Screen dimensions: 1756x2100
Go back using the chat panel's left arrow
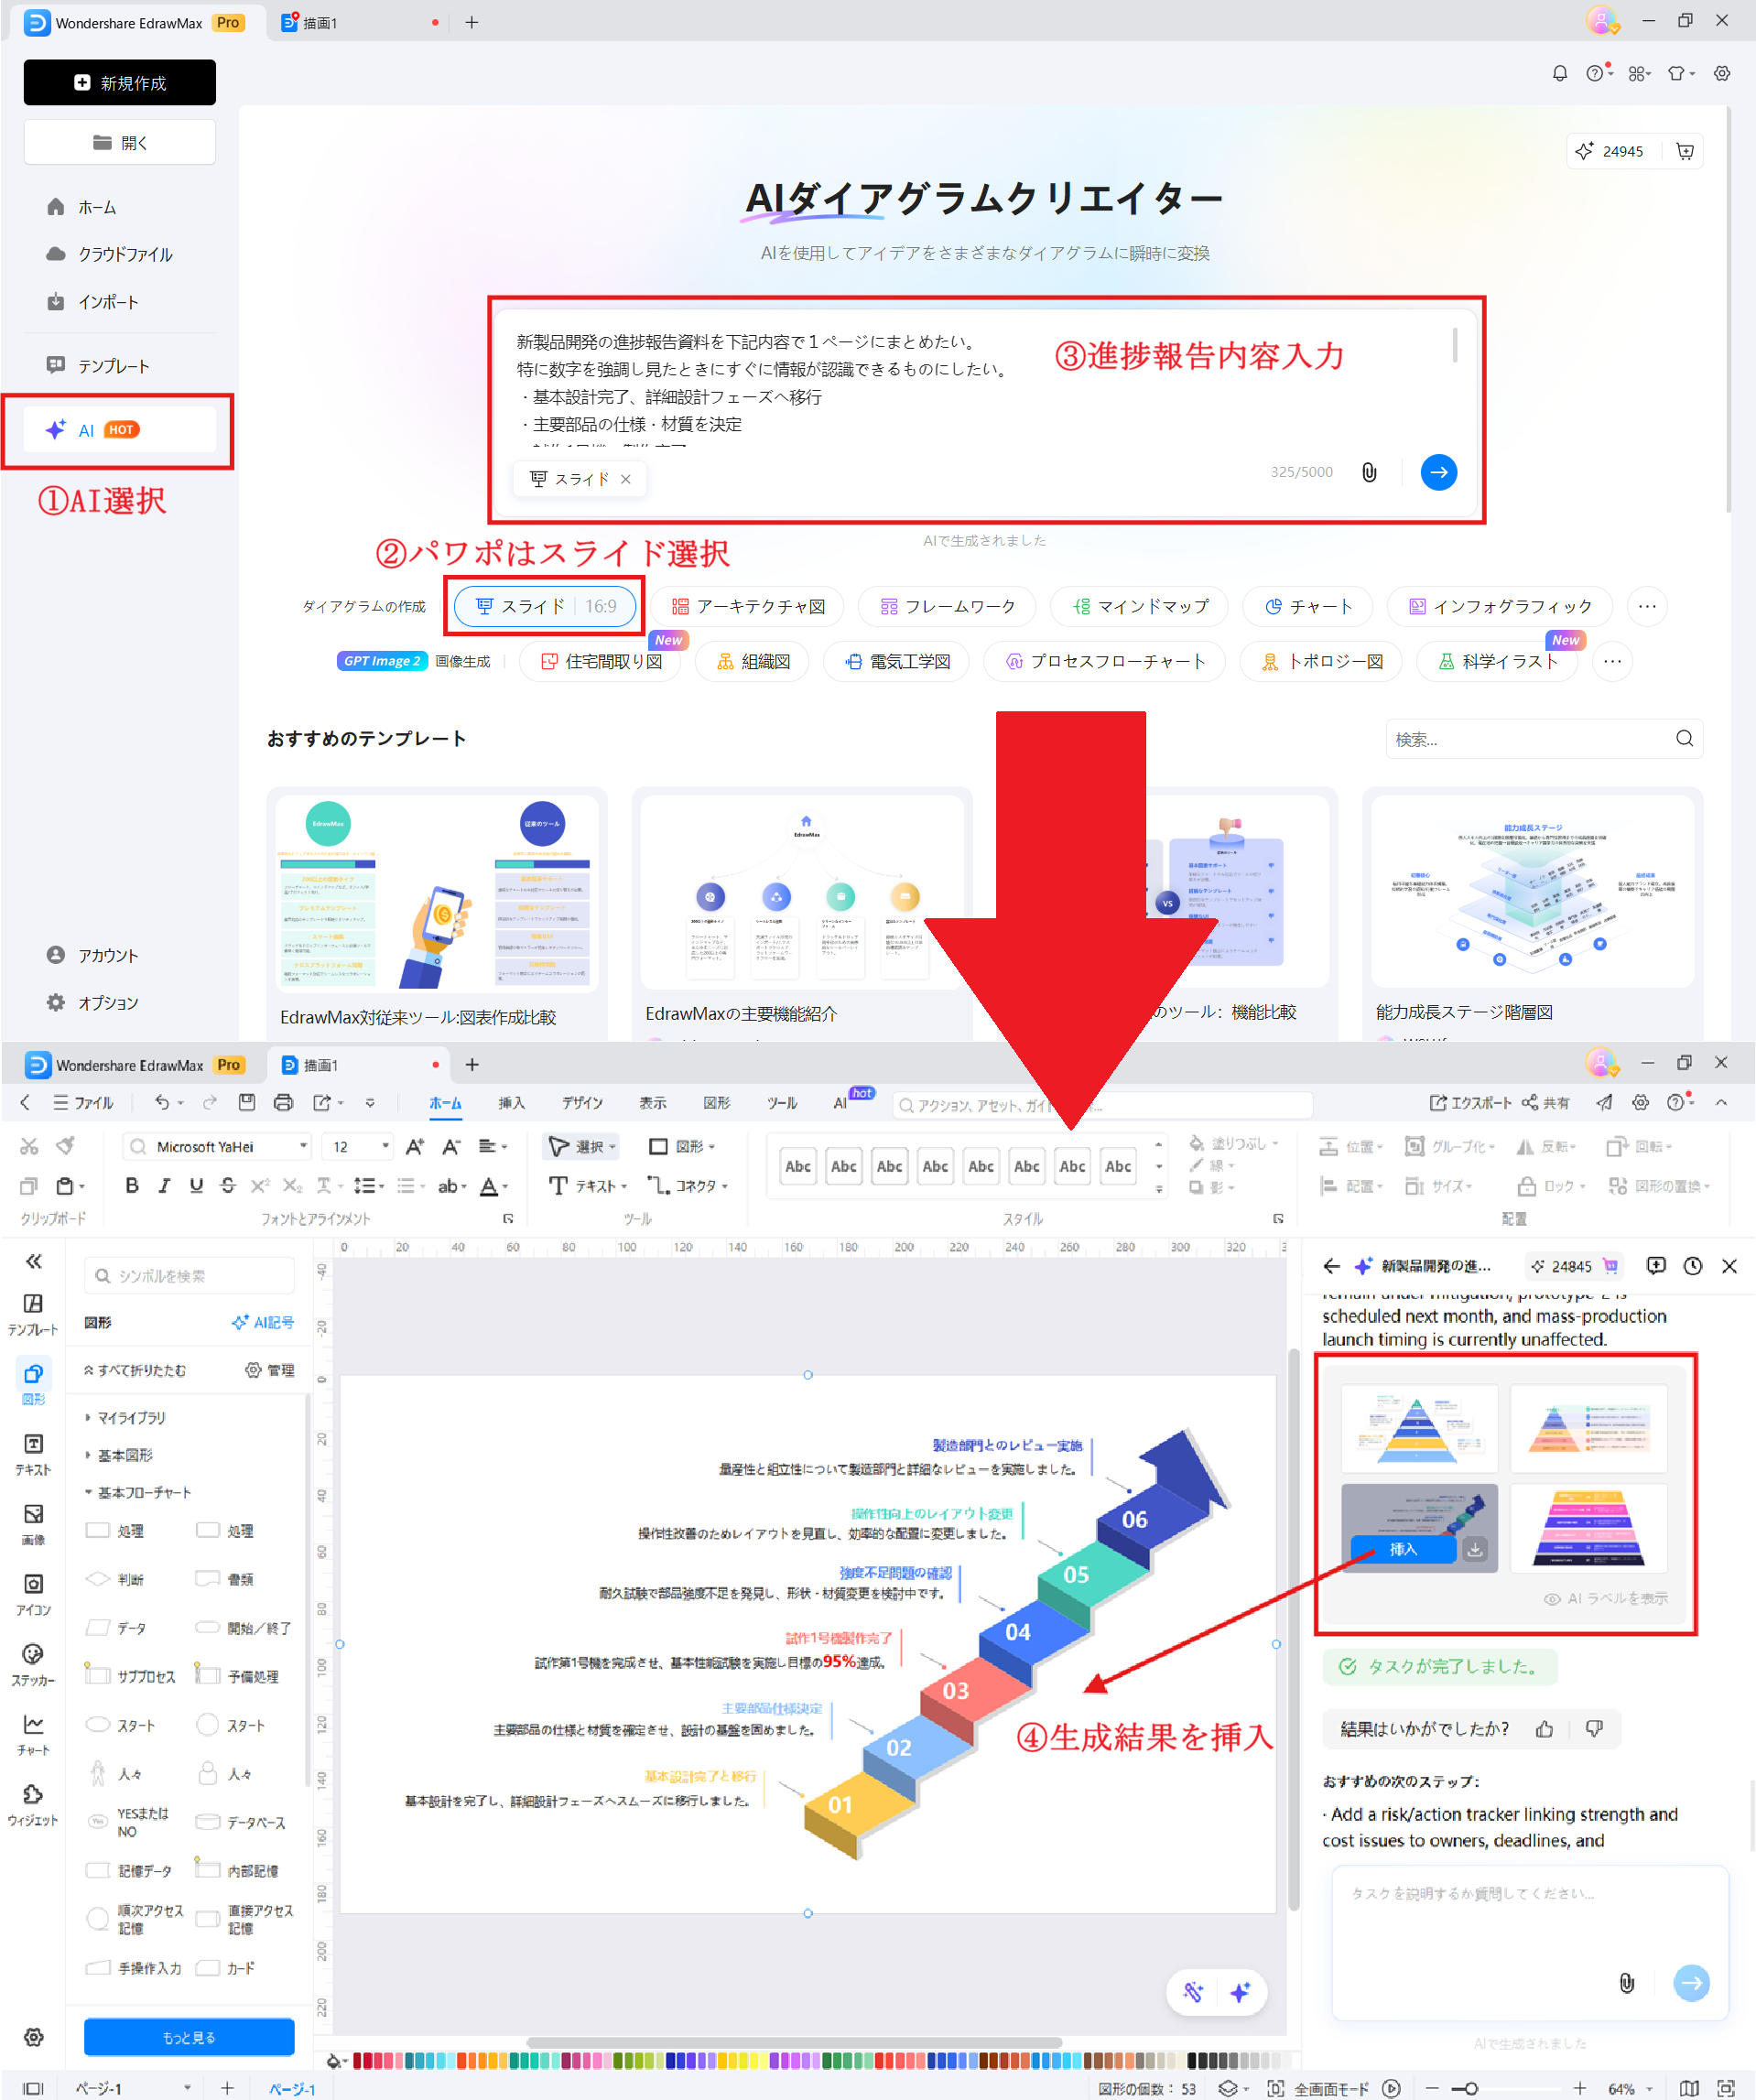tap(1331, 1266)
